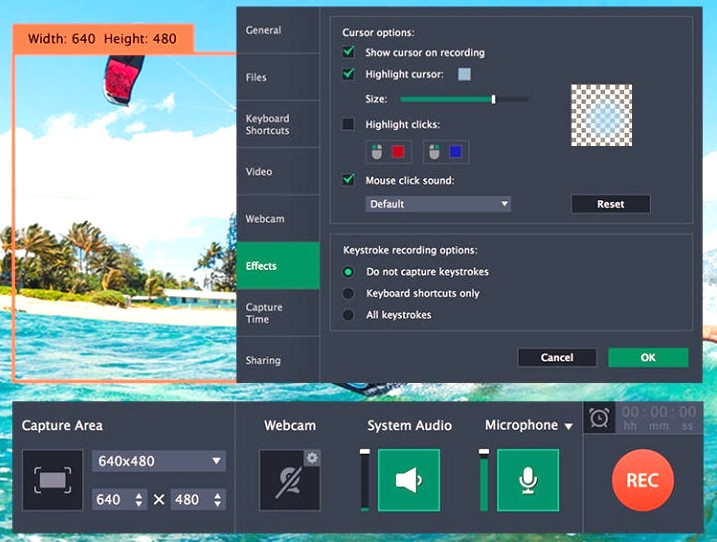Enable the Highlight clicks checkbox
717x542 pixels.
click(348, 124)
